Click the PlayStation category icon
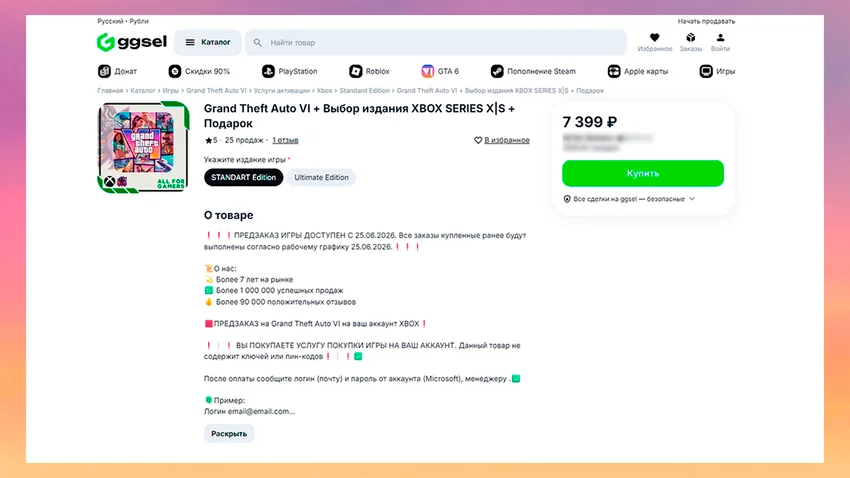850x478 pixels. point(268,71)
